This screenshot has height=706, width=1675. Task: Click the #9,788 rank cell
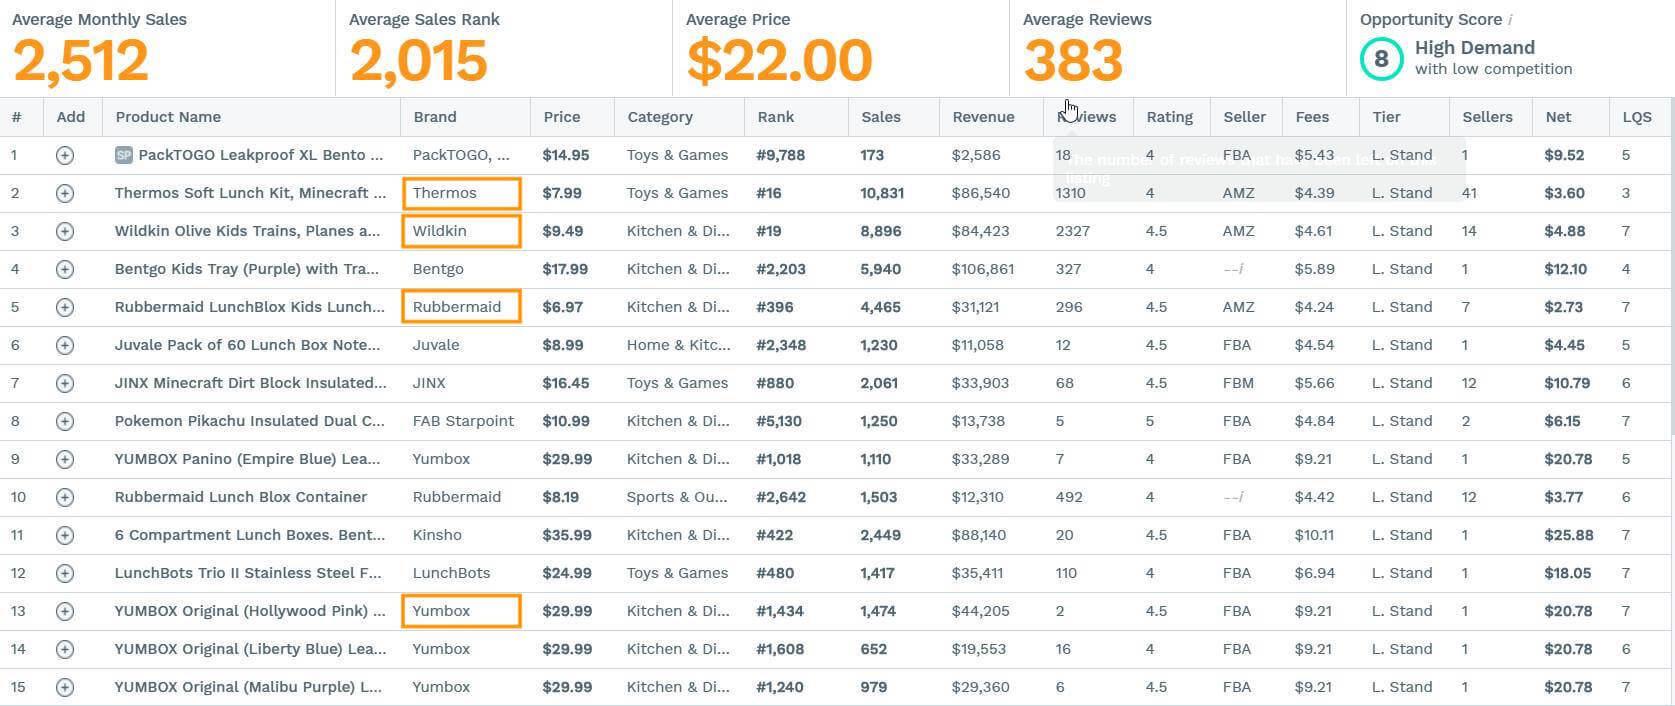(x=781, y=155)
